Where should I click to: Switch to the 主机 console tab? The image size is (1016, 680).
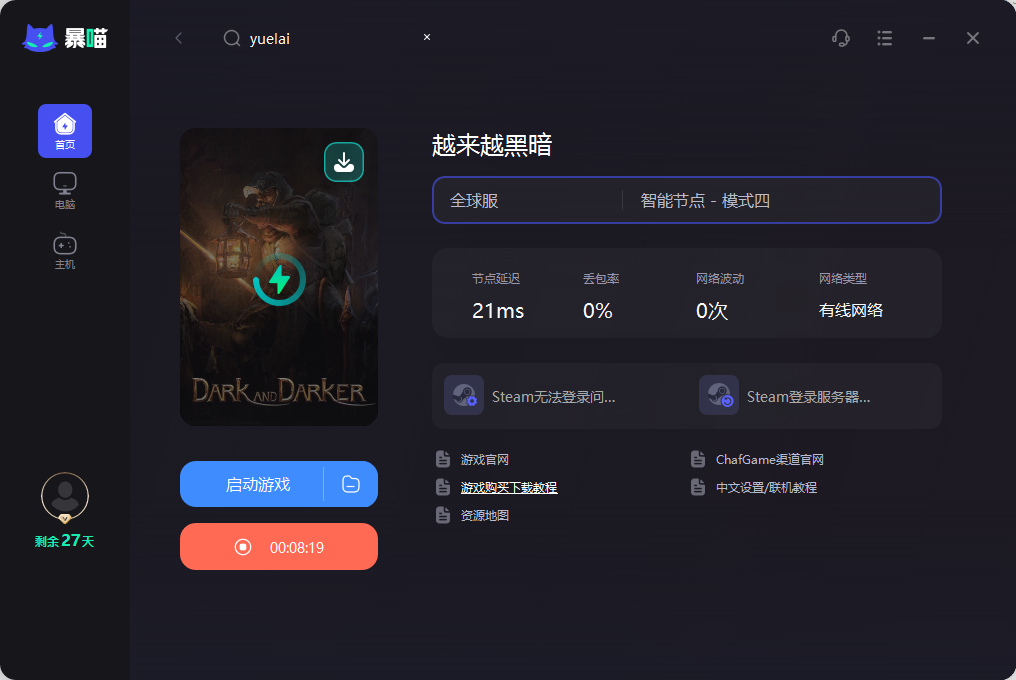(x=65, y=251)
